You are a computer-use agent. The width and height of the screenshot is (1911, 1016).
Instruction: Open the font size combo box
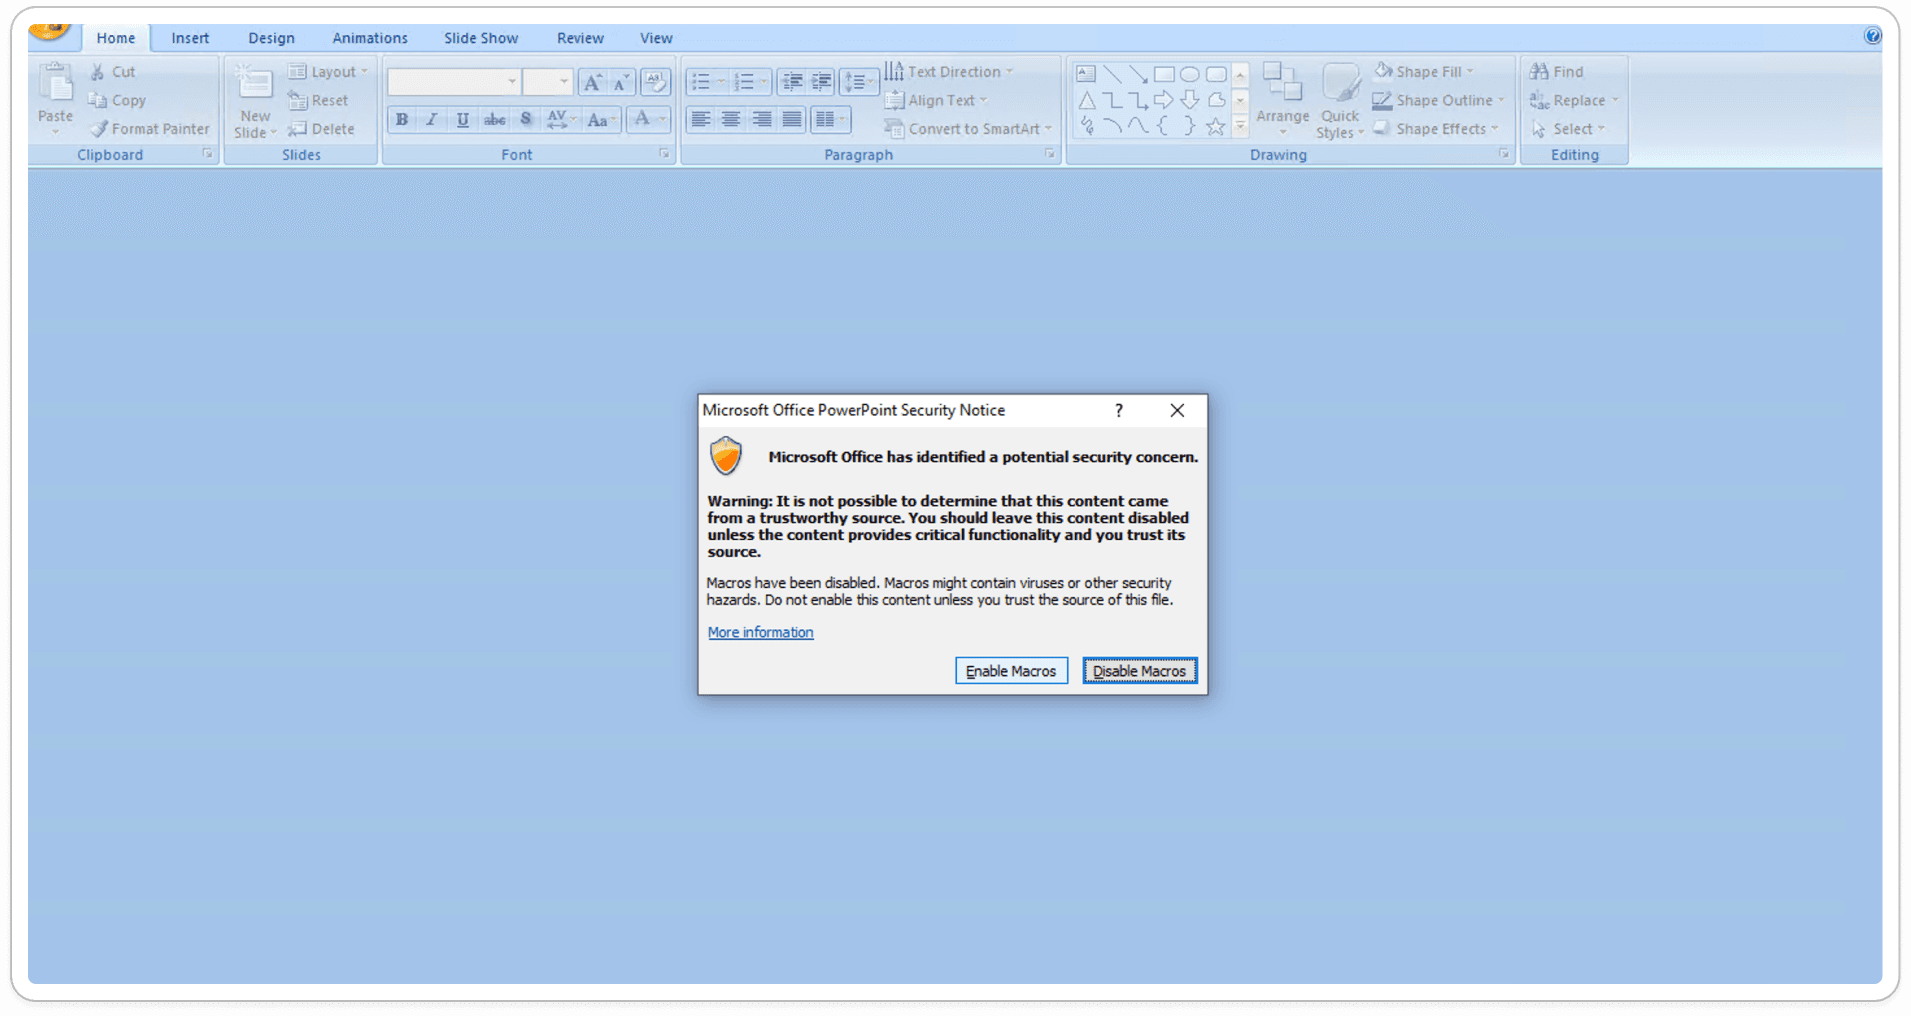547,82
